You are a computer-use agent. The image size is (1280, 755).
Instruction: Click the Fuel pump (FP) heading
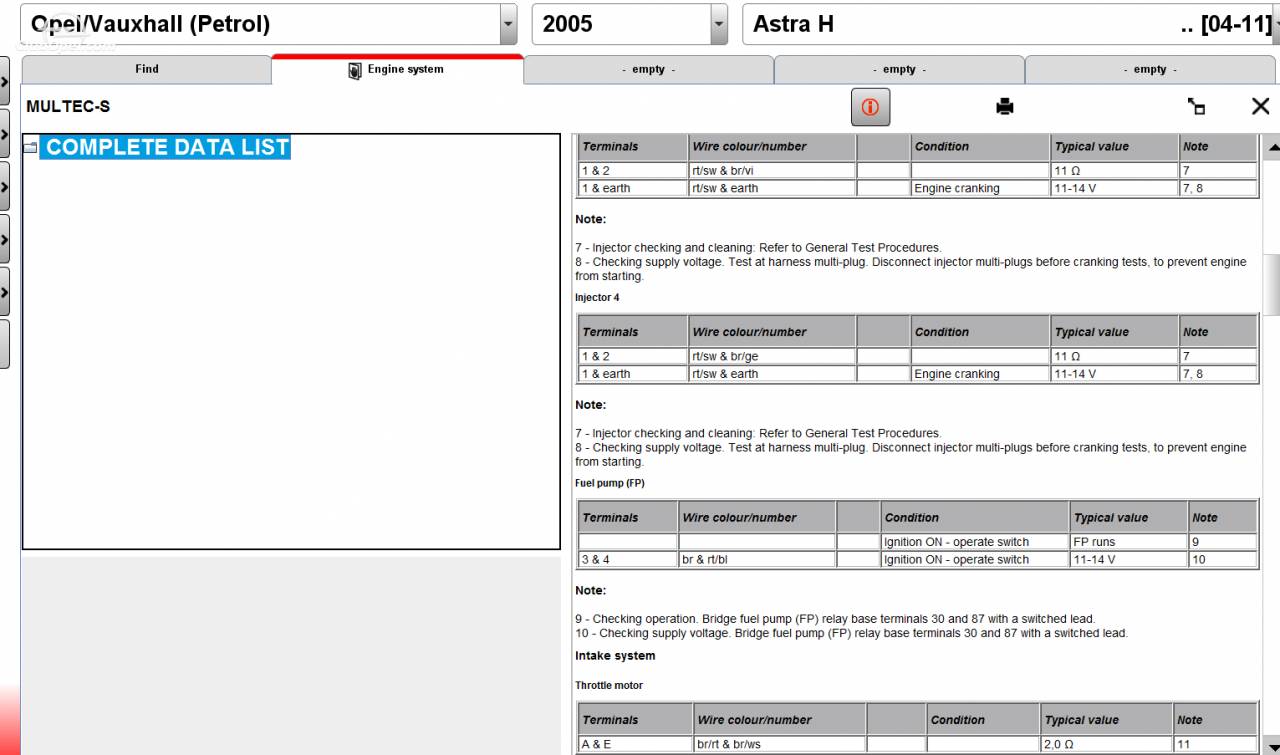[x=610, y=483]
